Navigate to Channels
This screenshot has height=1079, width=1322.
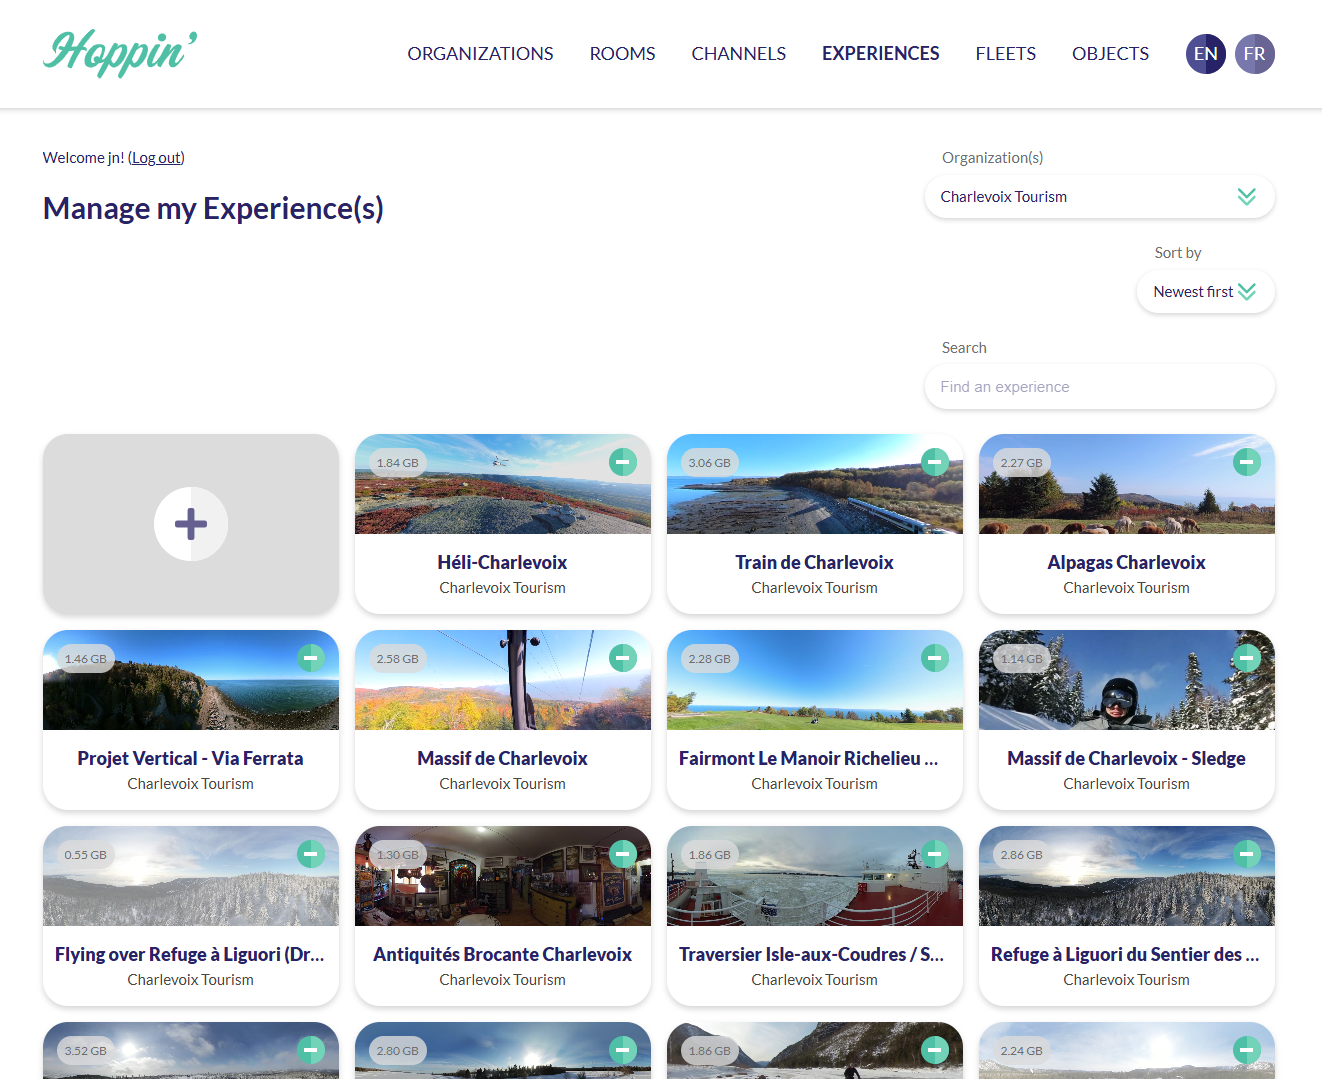pyautogui.click(x=739, y=54)
